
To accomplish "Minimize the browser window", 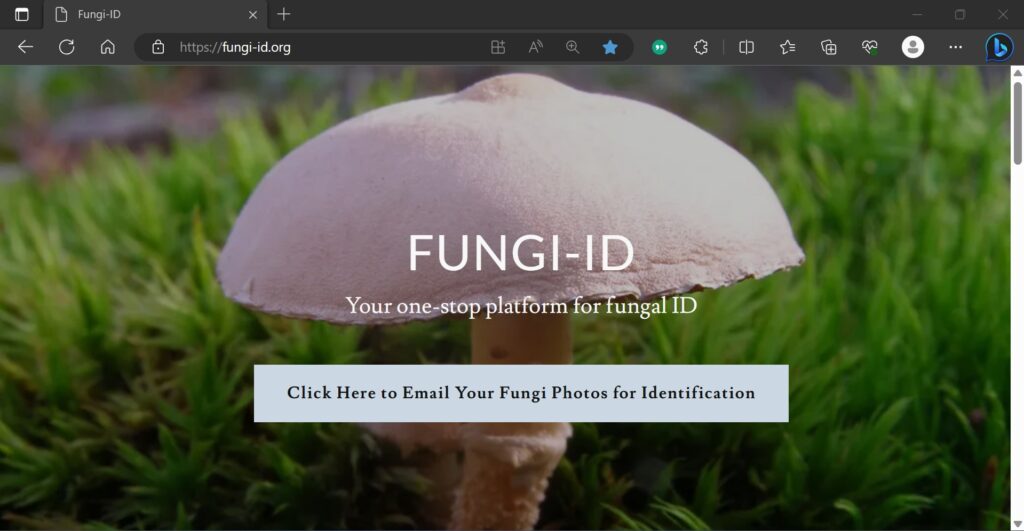I will 917,14.
